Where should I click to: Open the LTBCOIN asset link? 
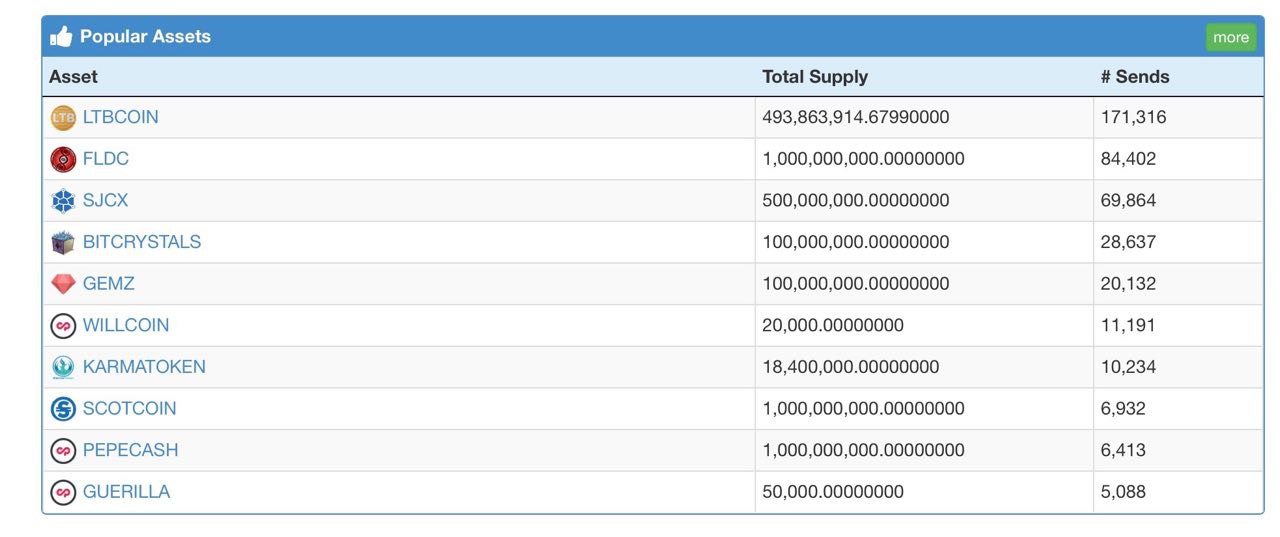pos(120,117)
